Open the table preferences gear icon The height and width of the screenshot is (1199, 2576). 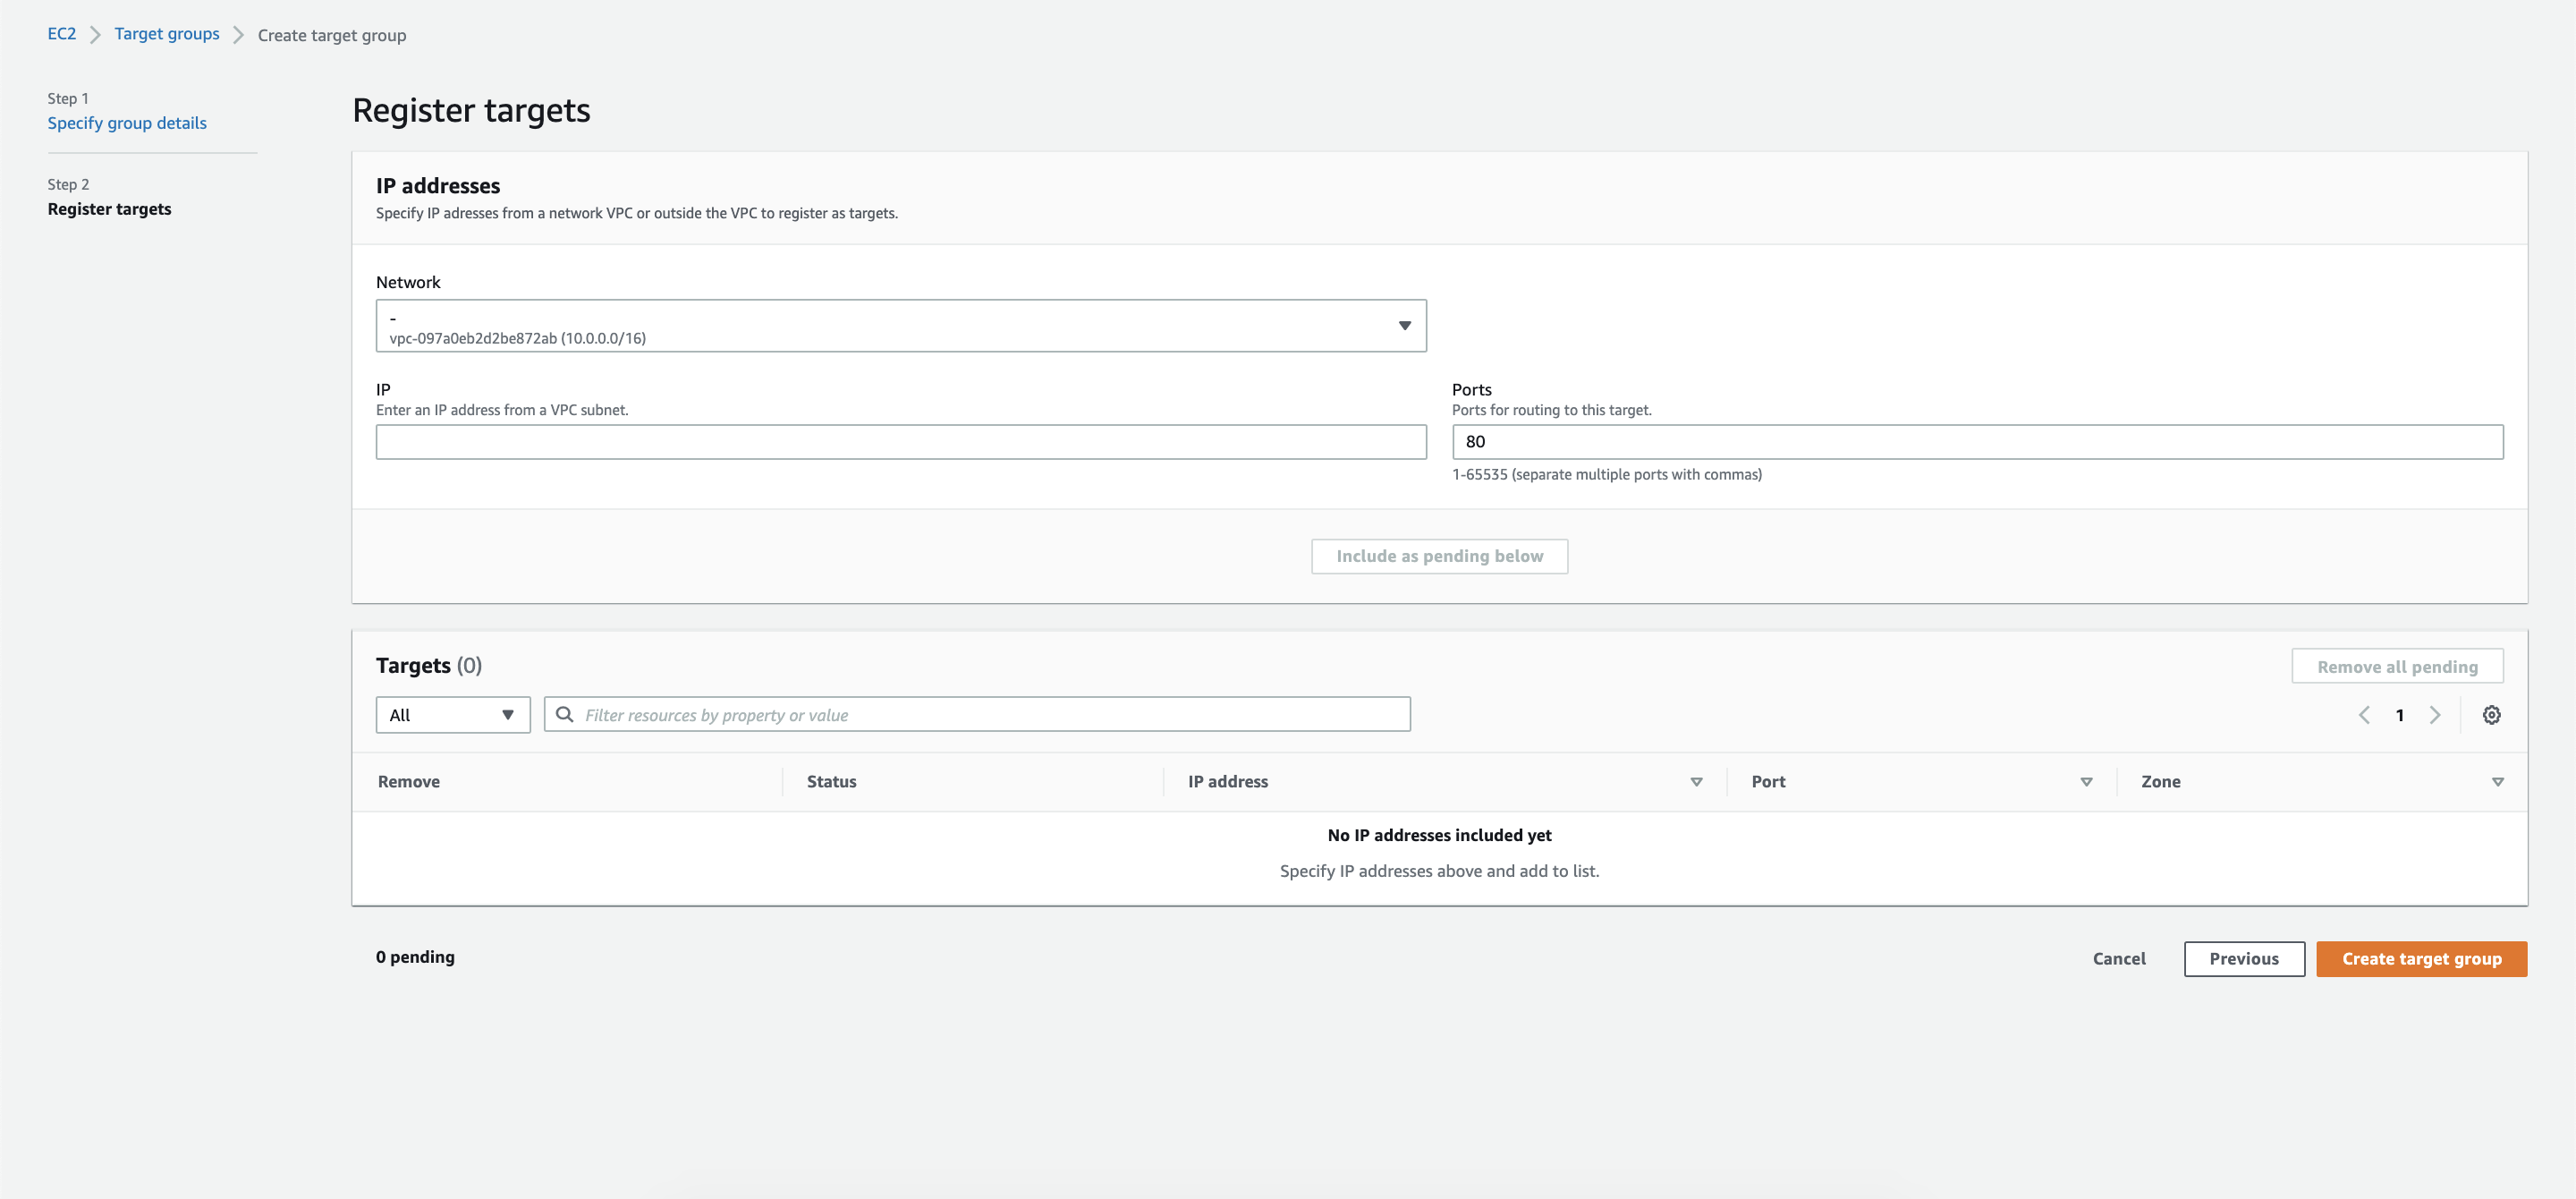point(2491,715)
